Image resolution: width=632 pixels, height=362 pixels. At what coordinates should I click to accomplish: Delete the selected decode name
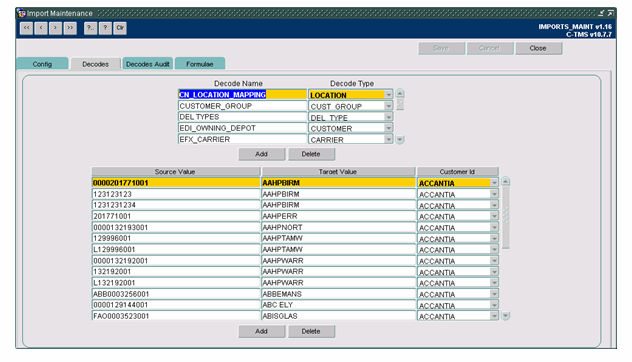point(311,154)
